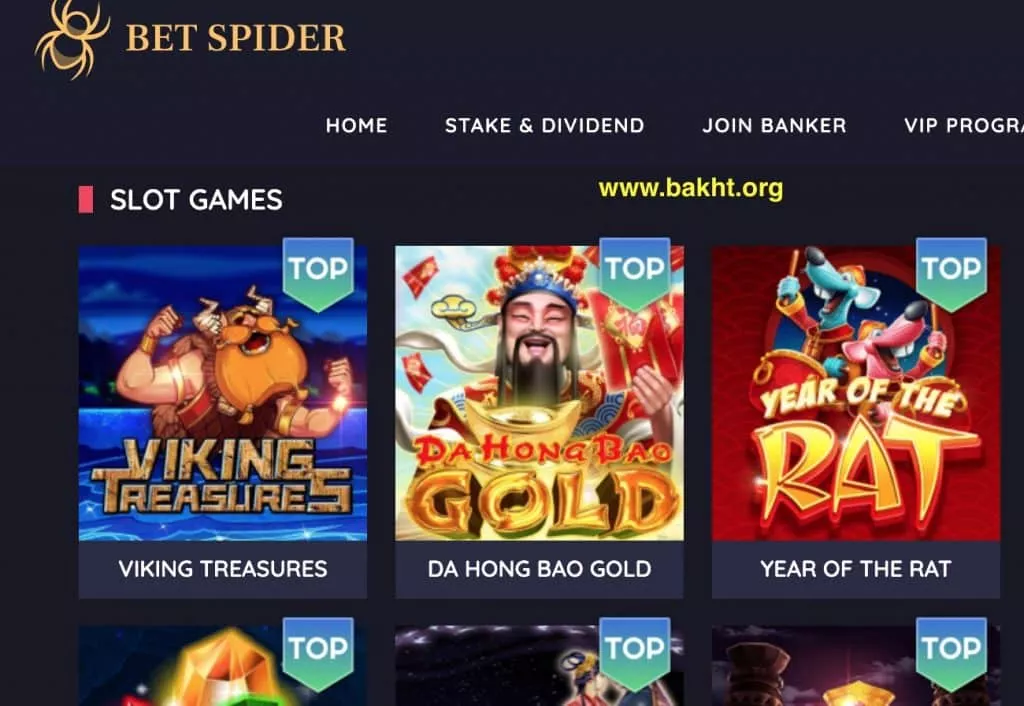The height and width of the screenshot is (706, 1024).
Task: Click the TOP badge on Da Hong Bao Gold
Action: pos(635,274)
